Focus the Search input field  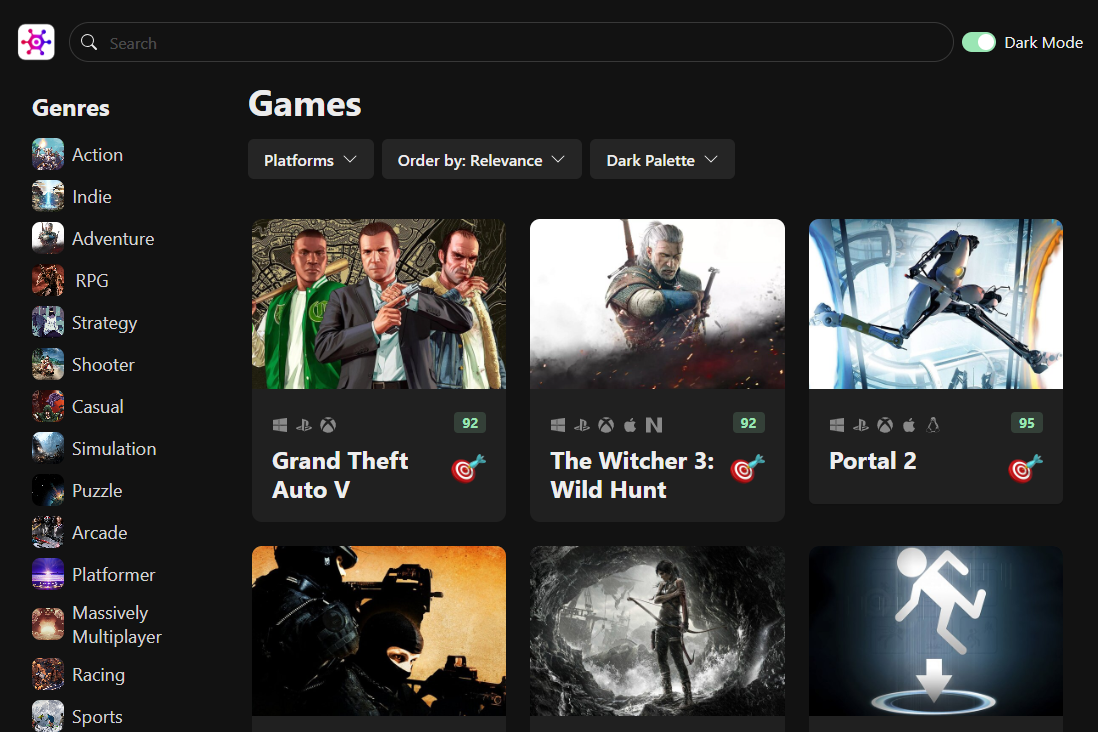(511, 43)
